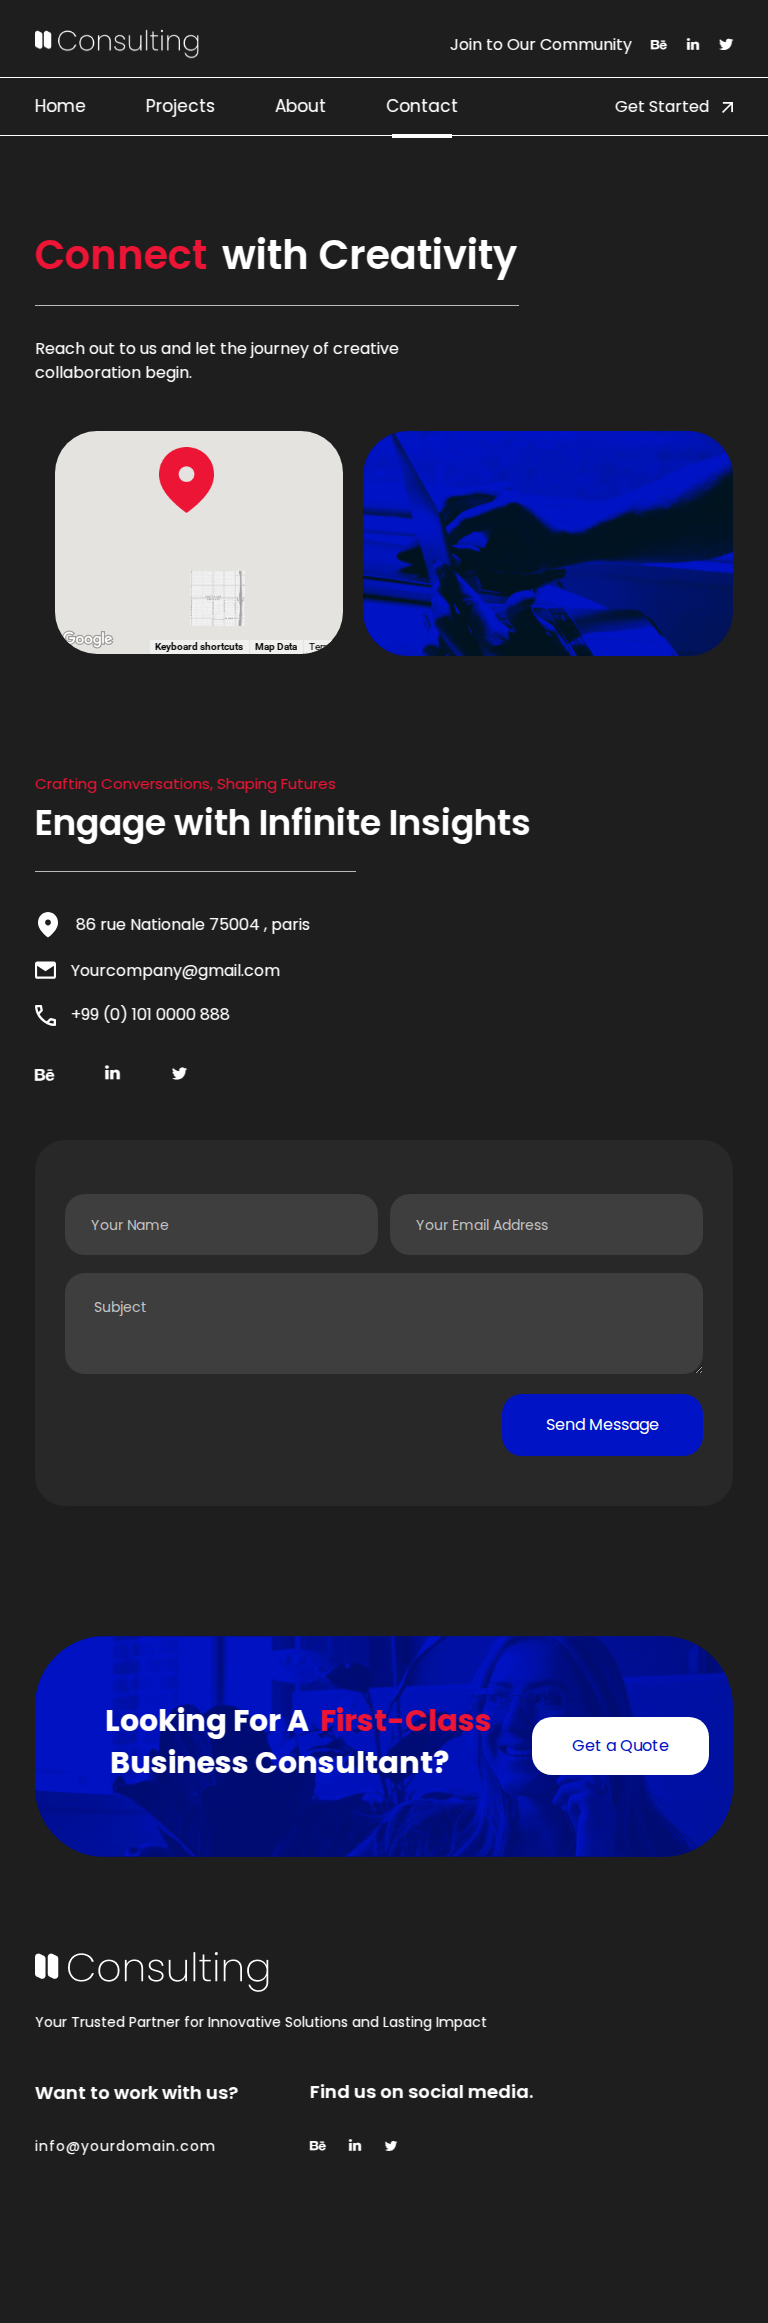
Task: Open the Projects menu item
Action: pyautogui.click(x=180, y=106)
